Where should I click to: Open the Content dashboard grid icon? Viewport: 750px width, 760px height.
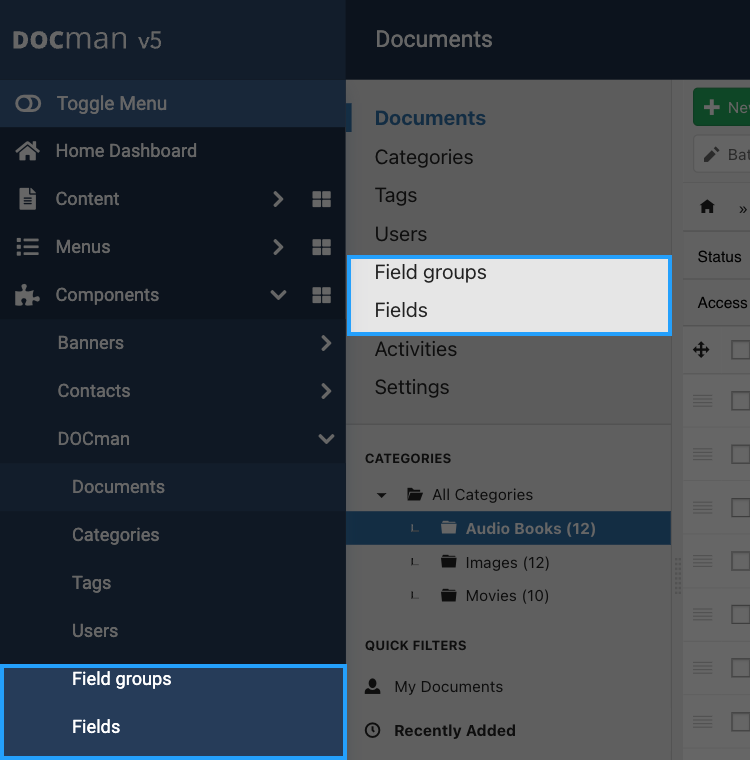click(321, 199)
